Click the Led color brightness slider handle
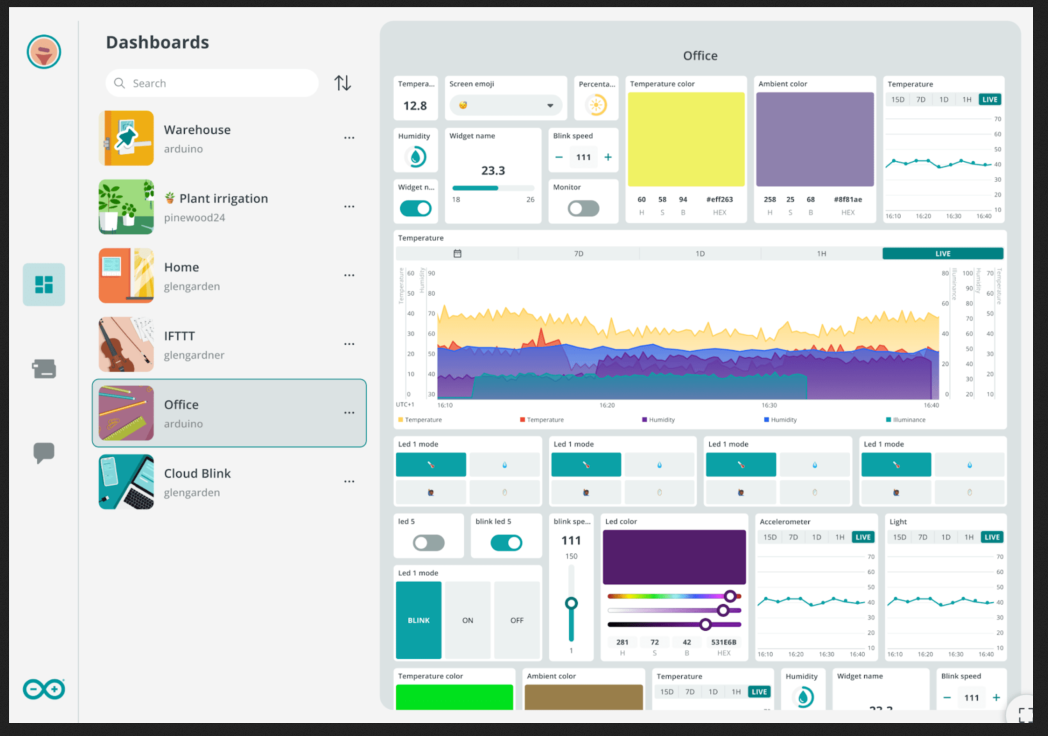Screen dimensions: 1048x736 (x=705, y=624)
